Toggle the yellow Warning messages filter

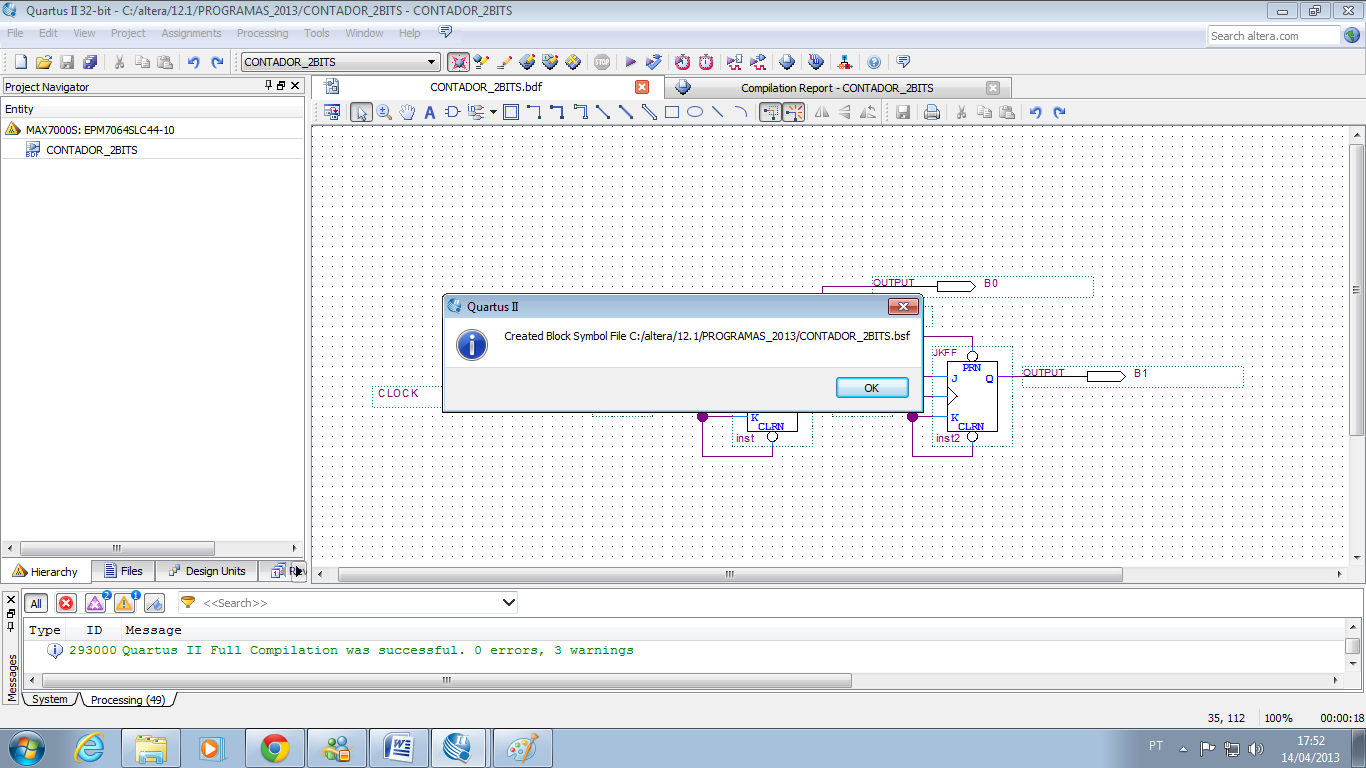coord(124,603)
